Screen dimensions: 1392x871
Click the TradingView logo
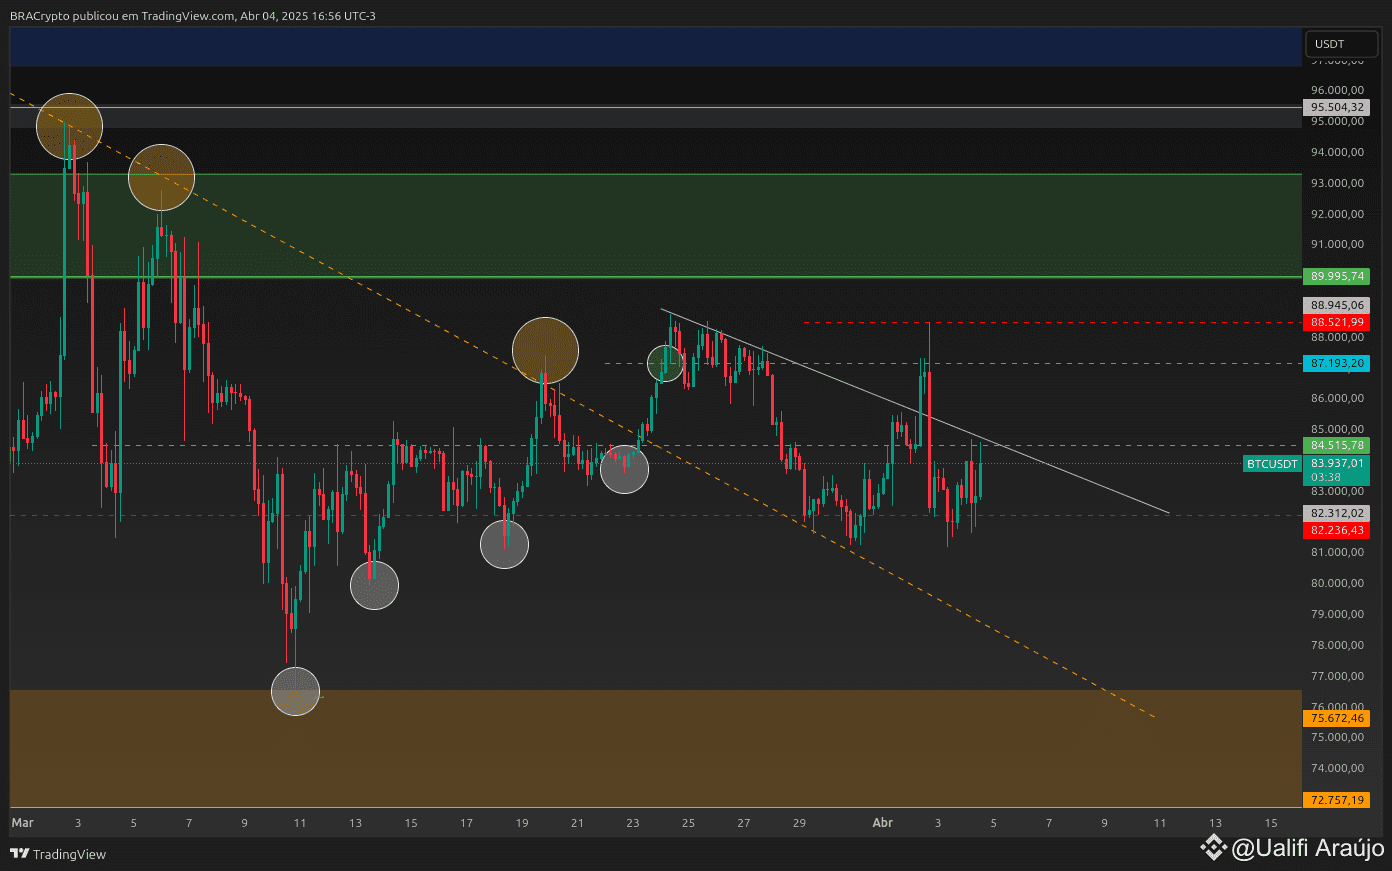tap(58, 854)
